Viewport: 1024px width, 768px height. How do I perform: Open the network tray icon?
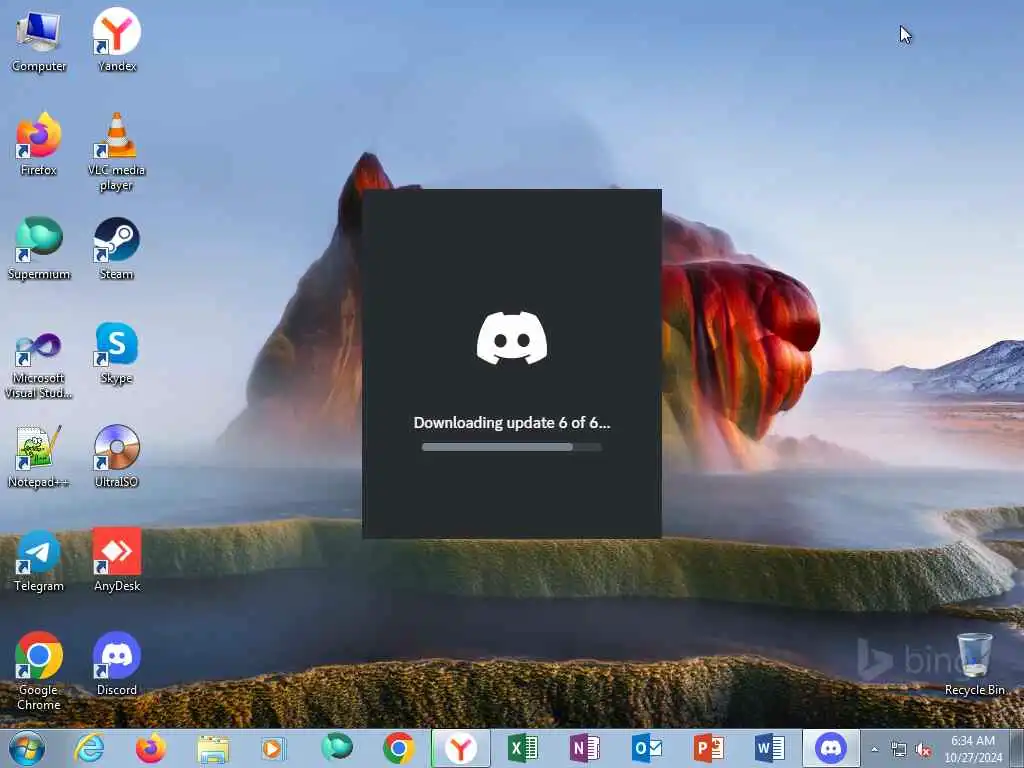[x=899, y=750]
